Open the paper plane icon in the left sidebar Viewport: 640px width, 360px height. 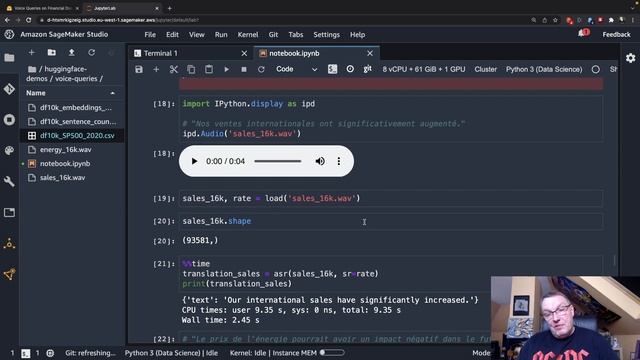point(9,274)
